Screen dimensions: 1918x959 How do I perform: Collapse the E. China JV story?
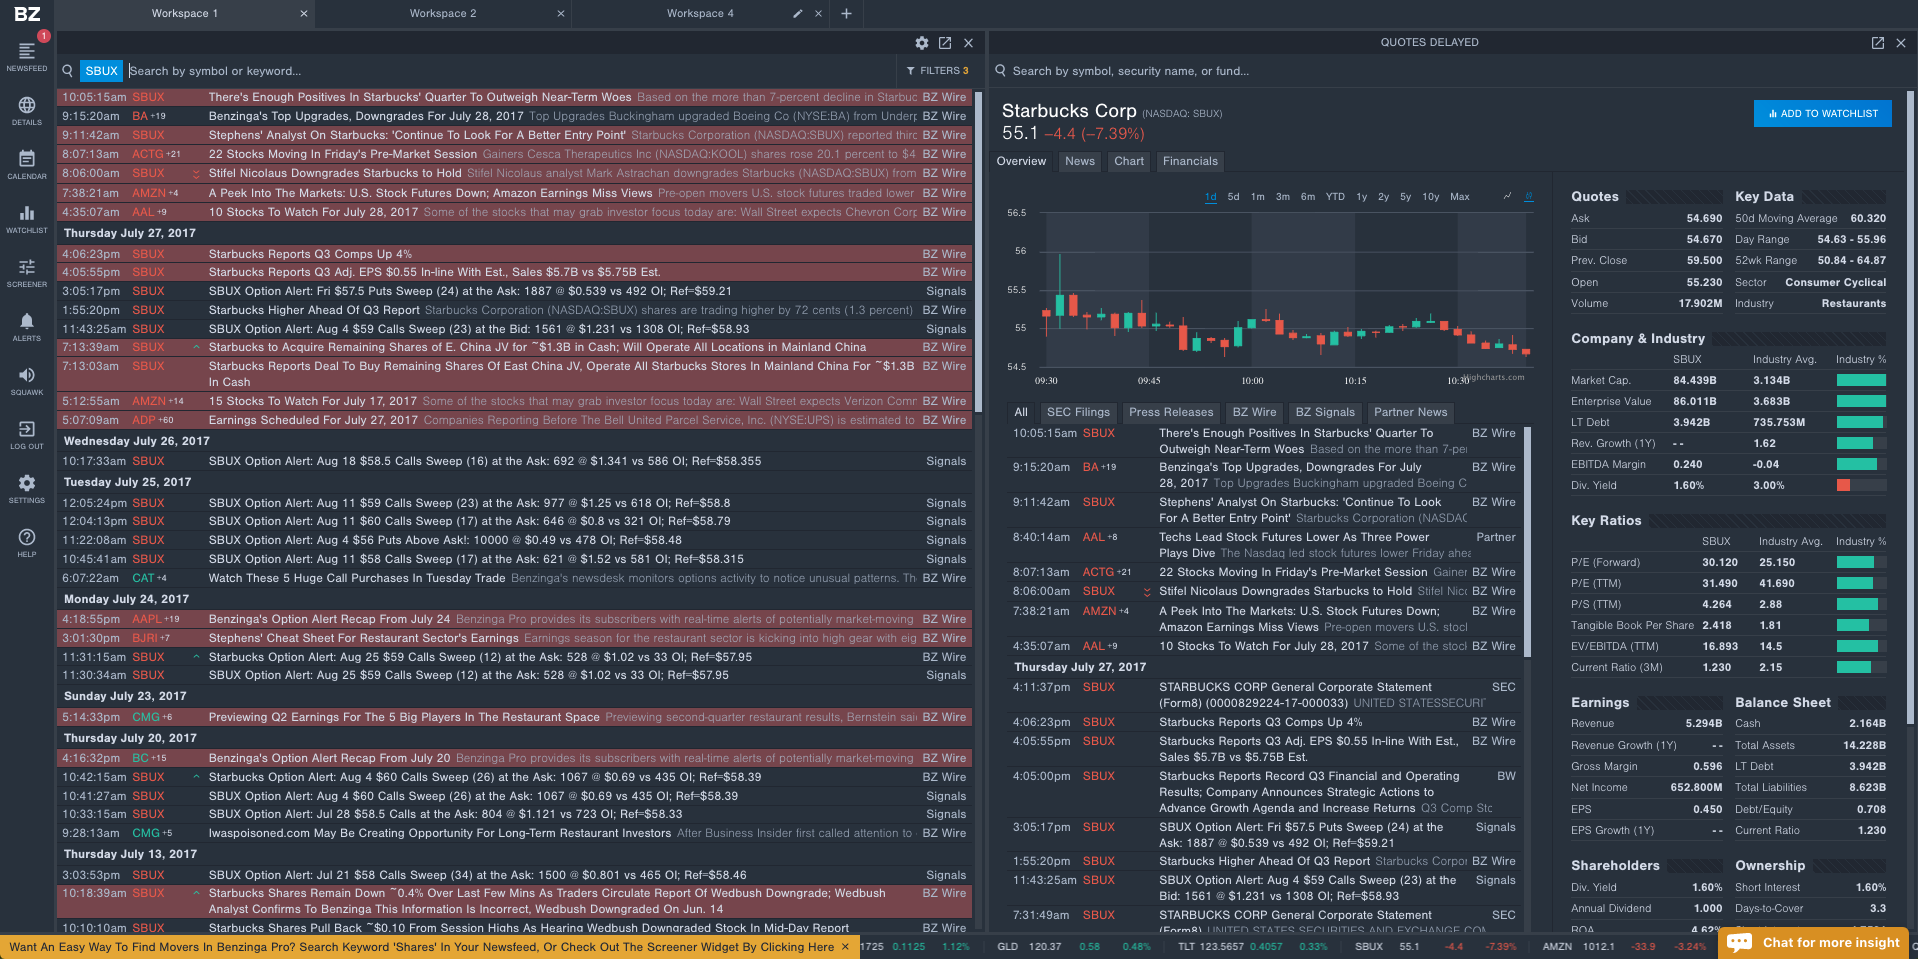pyautogui.click(x=196, y=347)
